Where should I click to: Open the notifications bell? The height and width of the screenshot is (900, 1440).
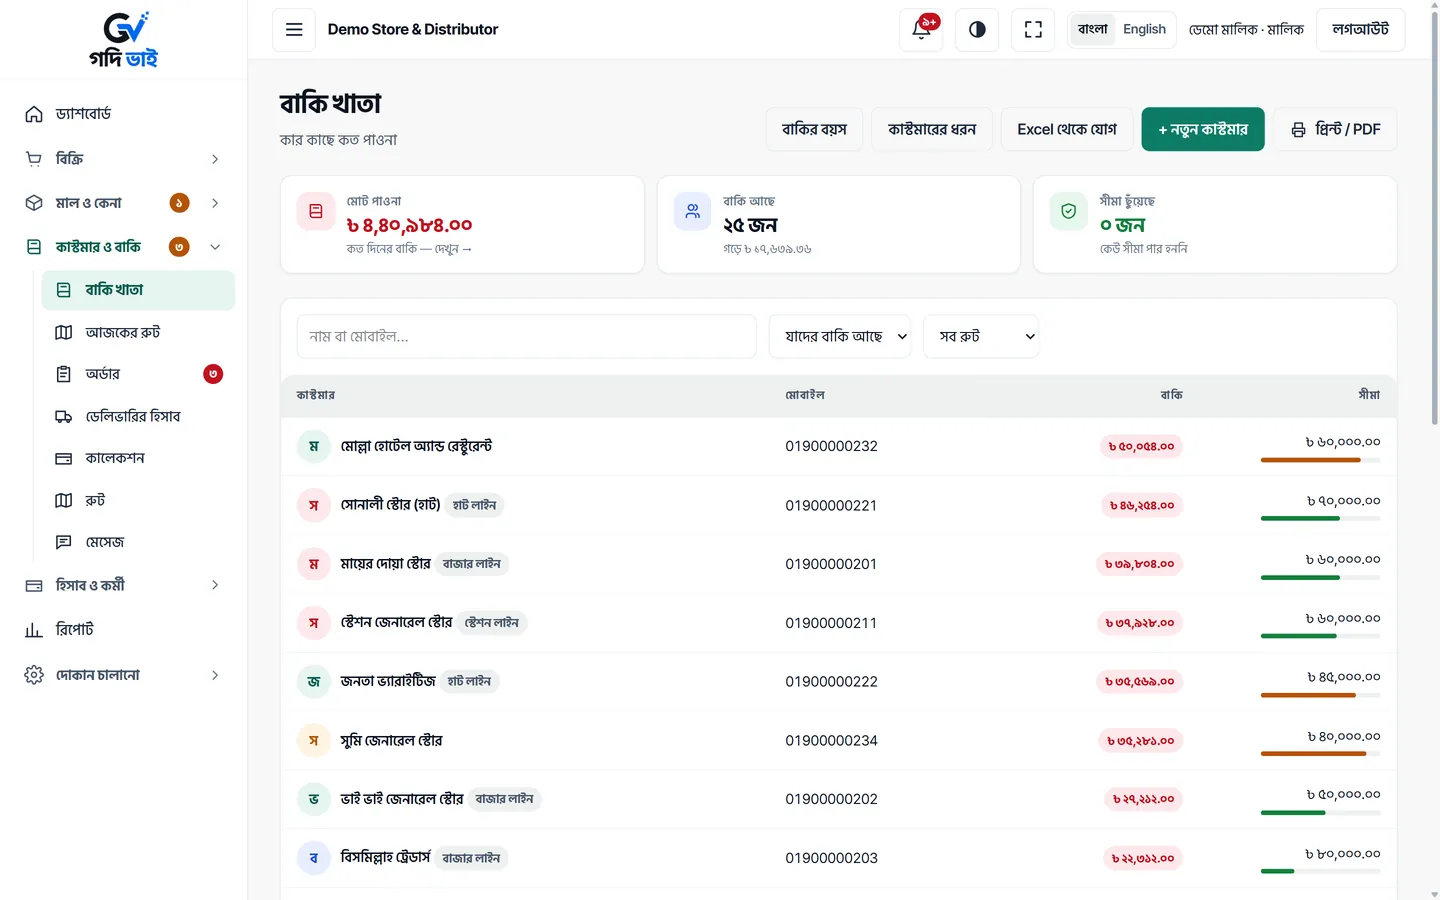tap(921, 30)
